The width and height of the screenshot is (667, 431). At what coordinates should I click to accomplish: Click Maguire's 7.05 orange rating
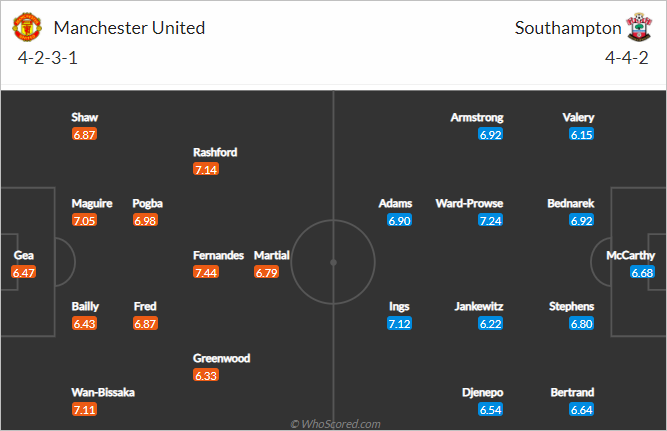click(x=84, y=220)
